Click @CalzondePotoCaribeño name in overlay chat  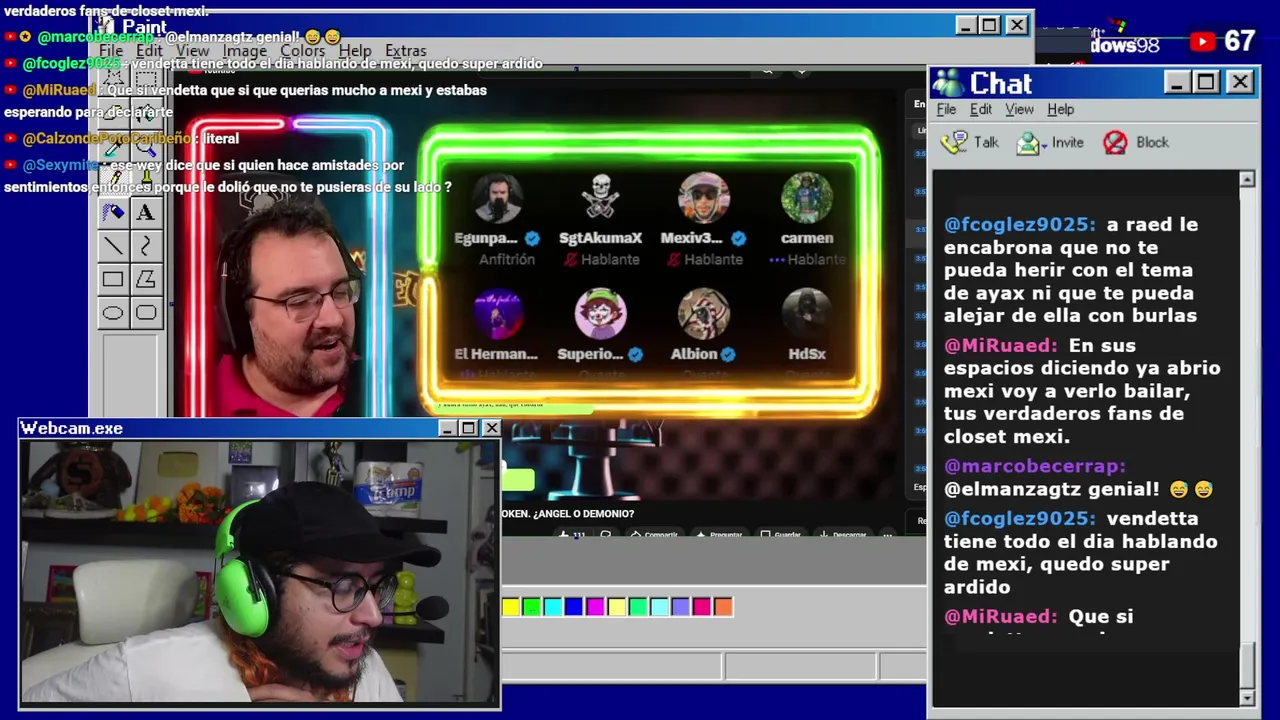point(108,139)
